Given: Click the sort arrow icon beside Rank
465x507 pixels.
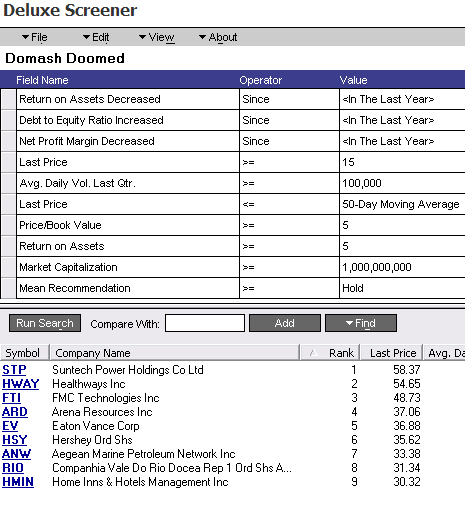Looking at the screenshot, I should click(313, 353).
